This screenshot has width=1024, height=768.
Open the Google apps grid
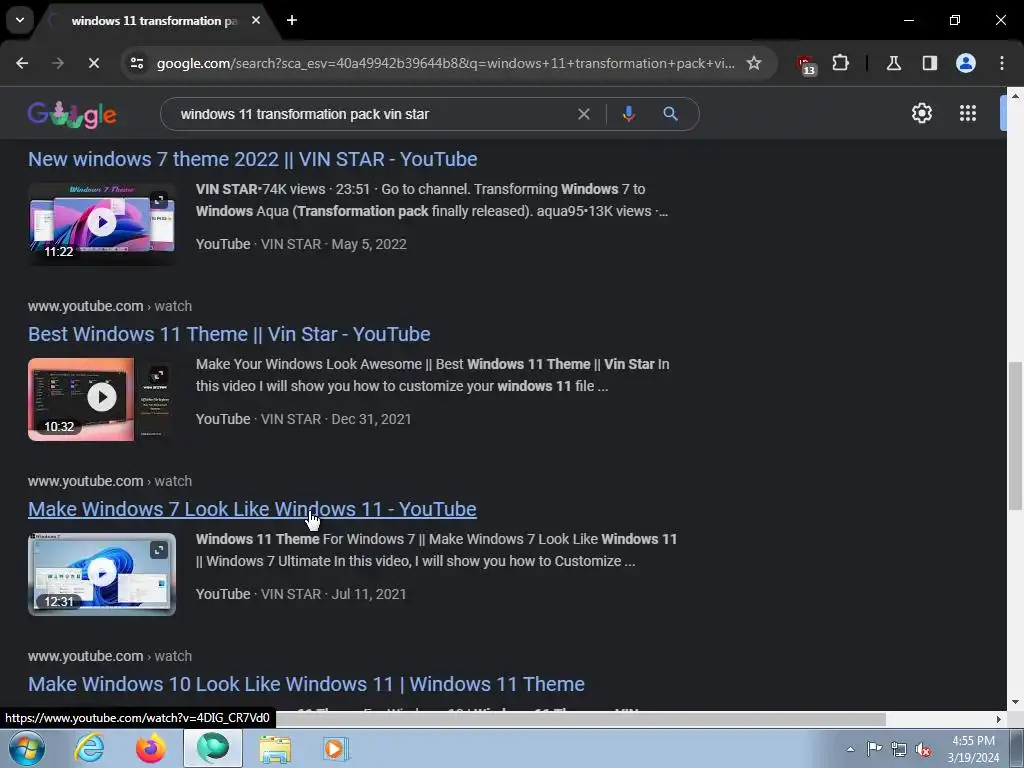(968, 114)
